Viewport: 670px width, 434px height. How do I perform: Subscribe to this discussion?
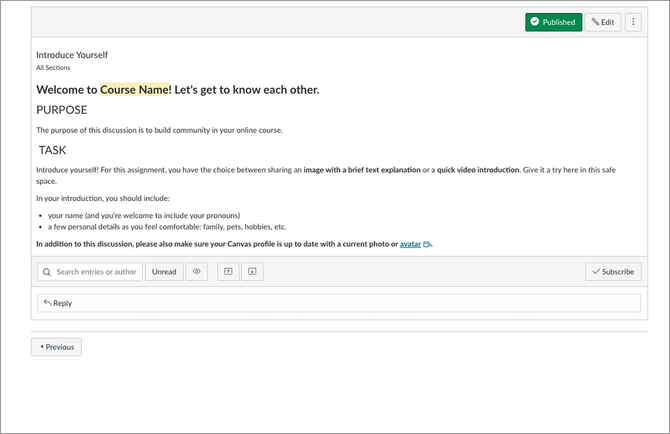[613, 271]
